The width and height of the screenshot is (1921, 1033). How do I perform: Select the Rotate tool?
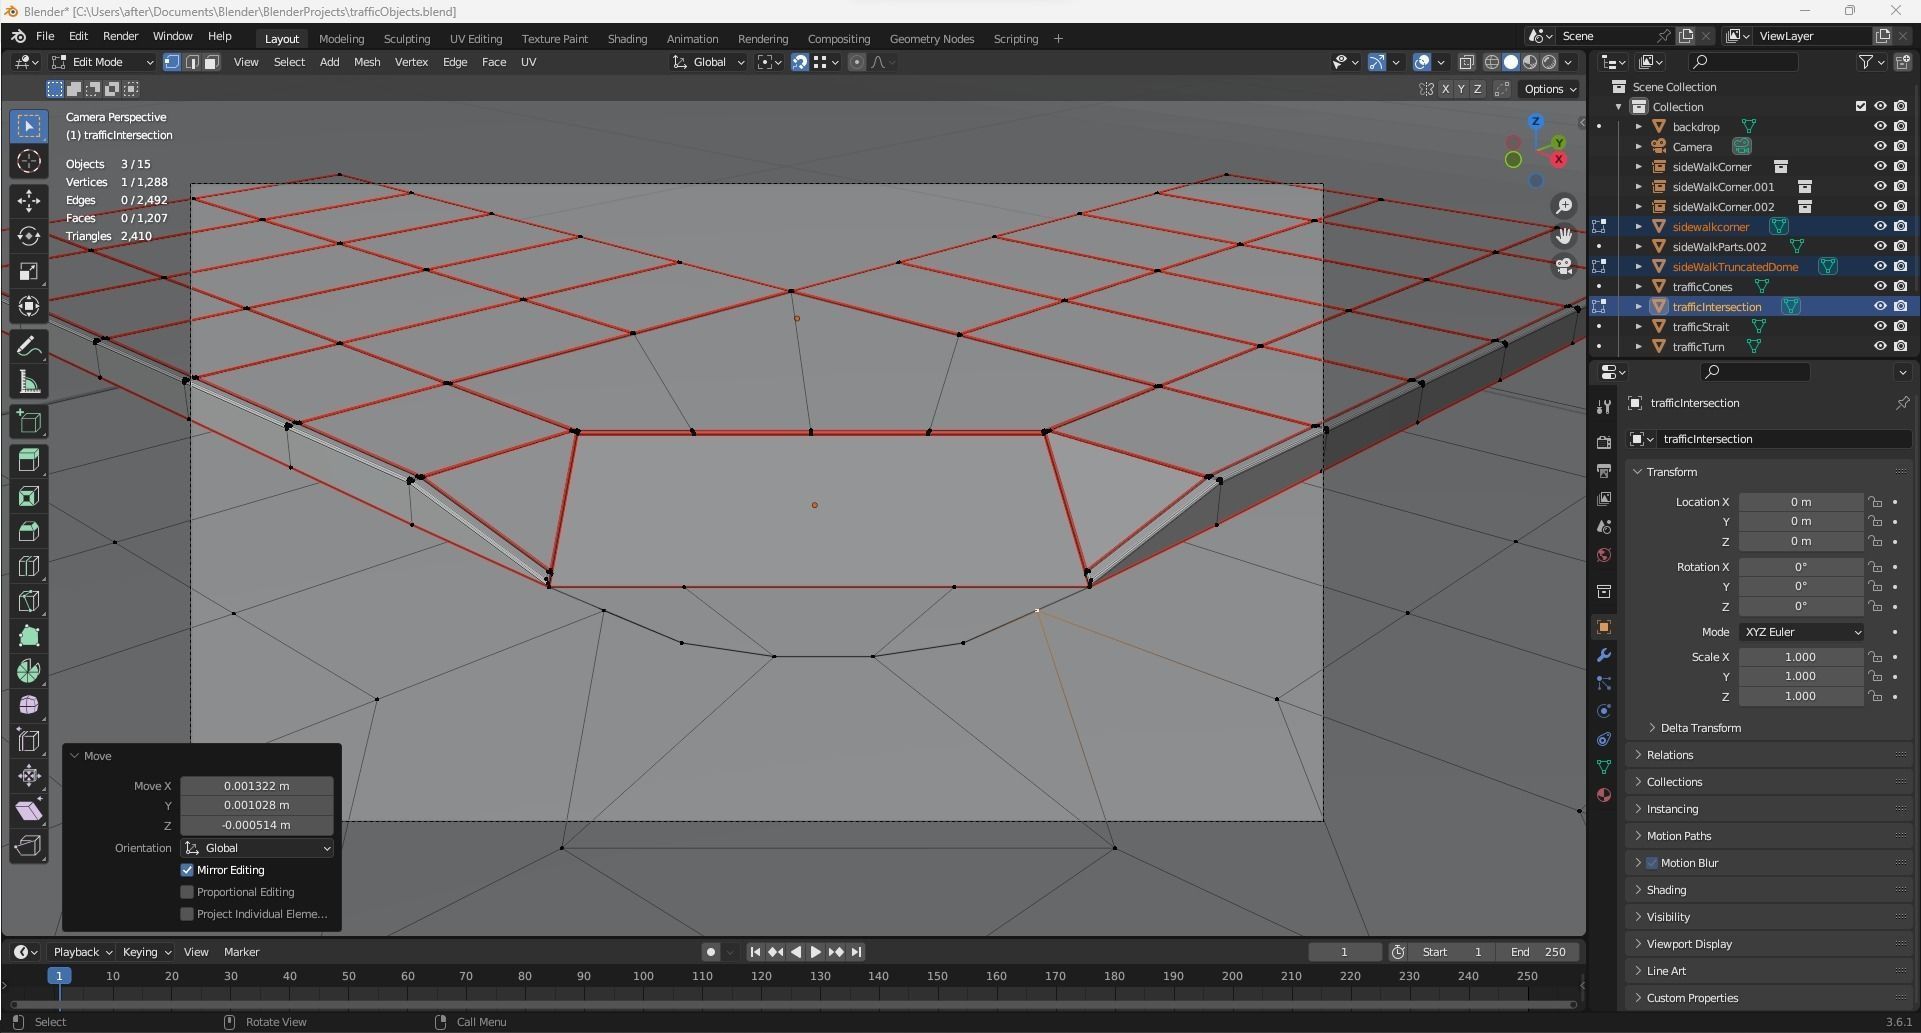[x=29, y=236]
